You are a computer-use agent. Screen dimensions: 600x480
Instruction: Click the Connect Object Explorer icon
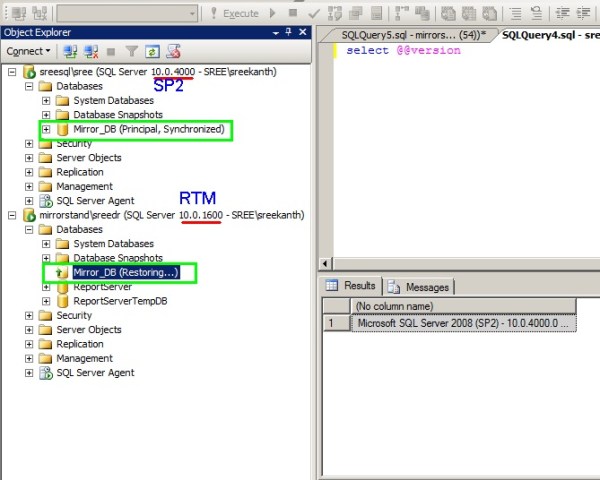pyautogui.click(x=70, y=51)
